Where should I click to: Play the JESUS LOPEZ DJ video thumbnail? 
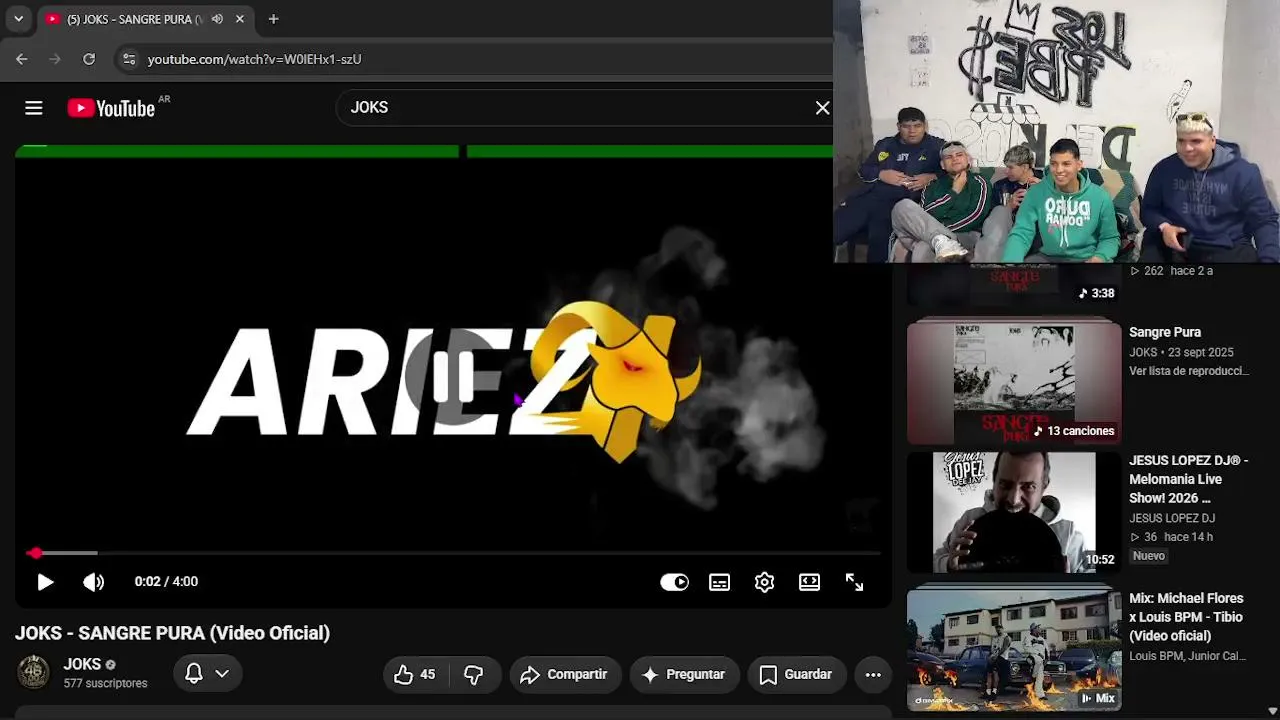(1014, 512)
